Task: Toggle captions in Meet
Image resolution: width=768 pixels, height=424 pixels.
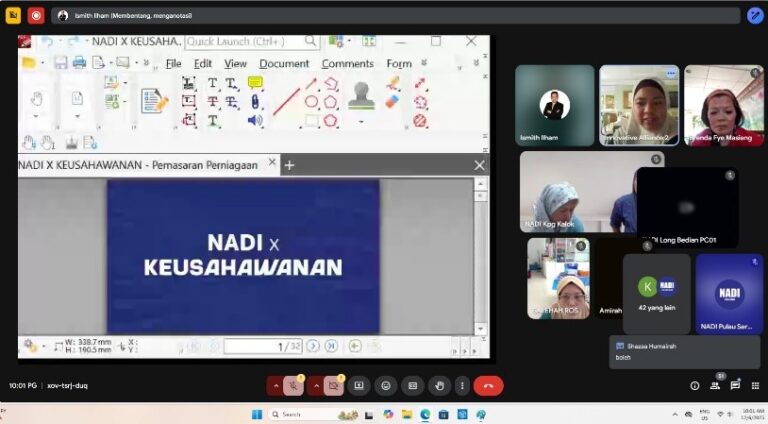Action: pyautogui.click(x=412, y=386)
